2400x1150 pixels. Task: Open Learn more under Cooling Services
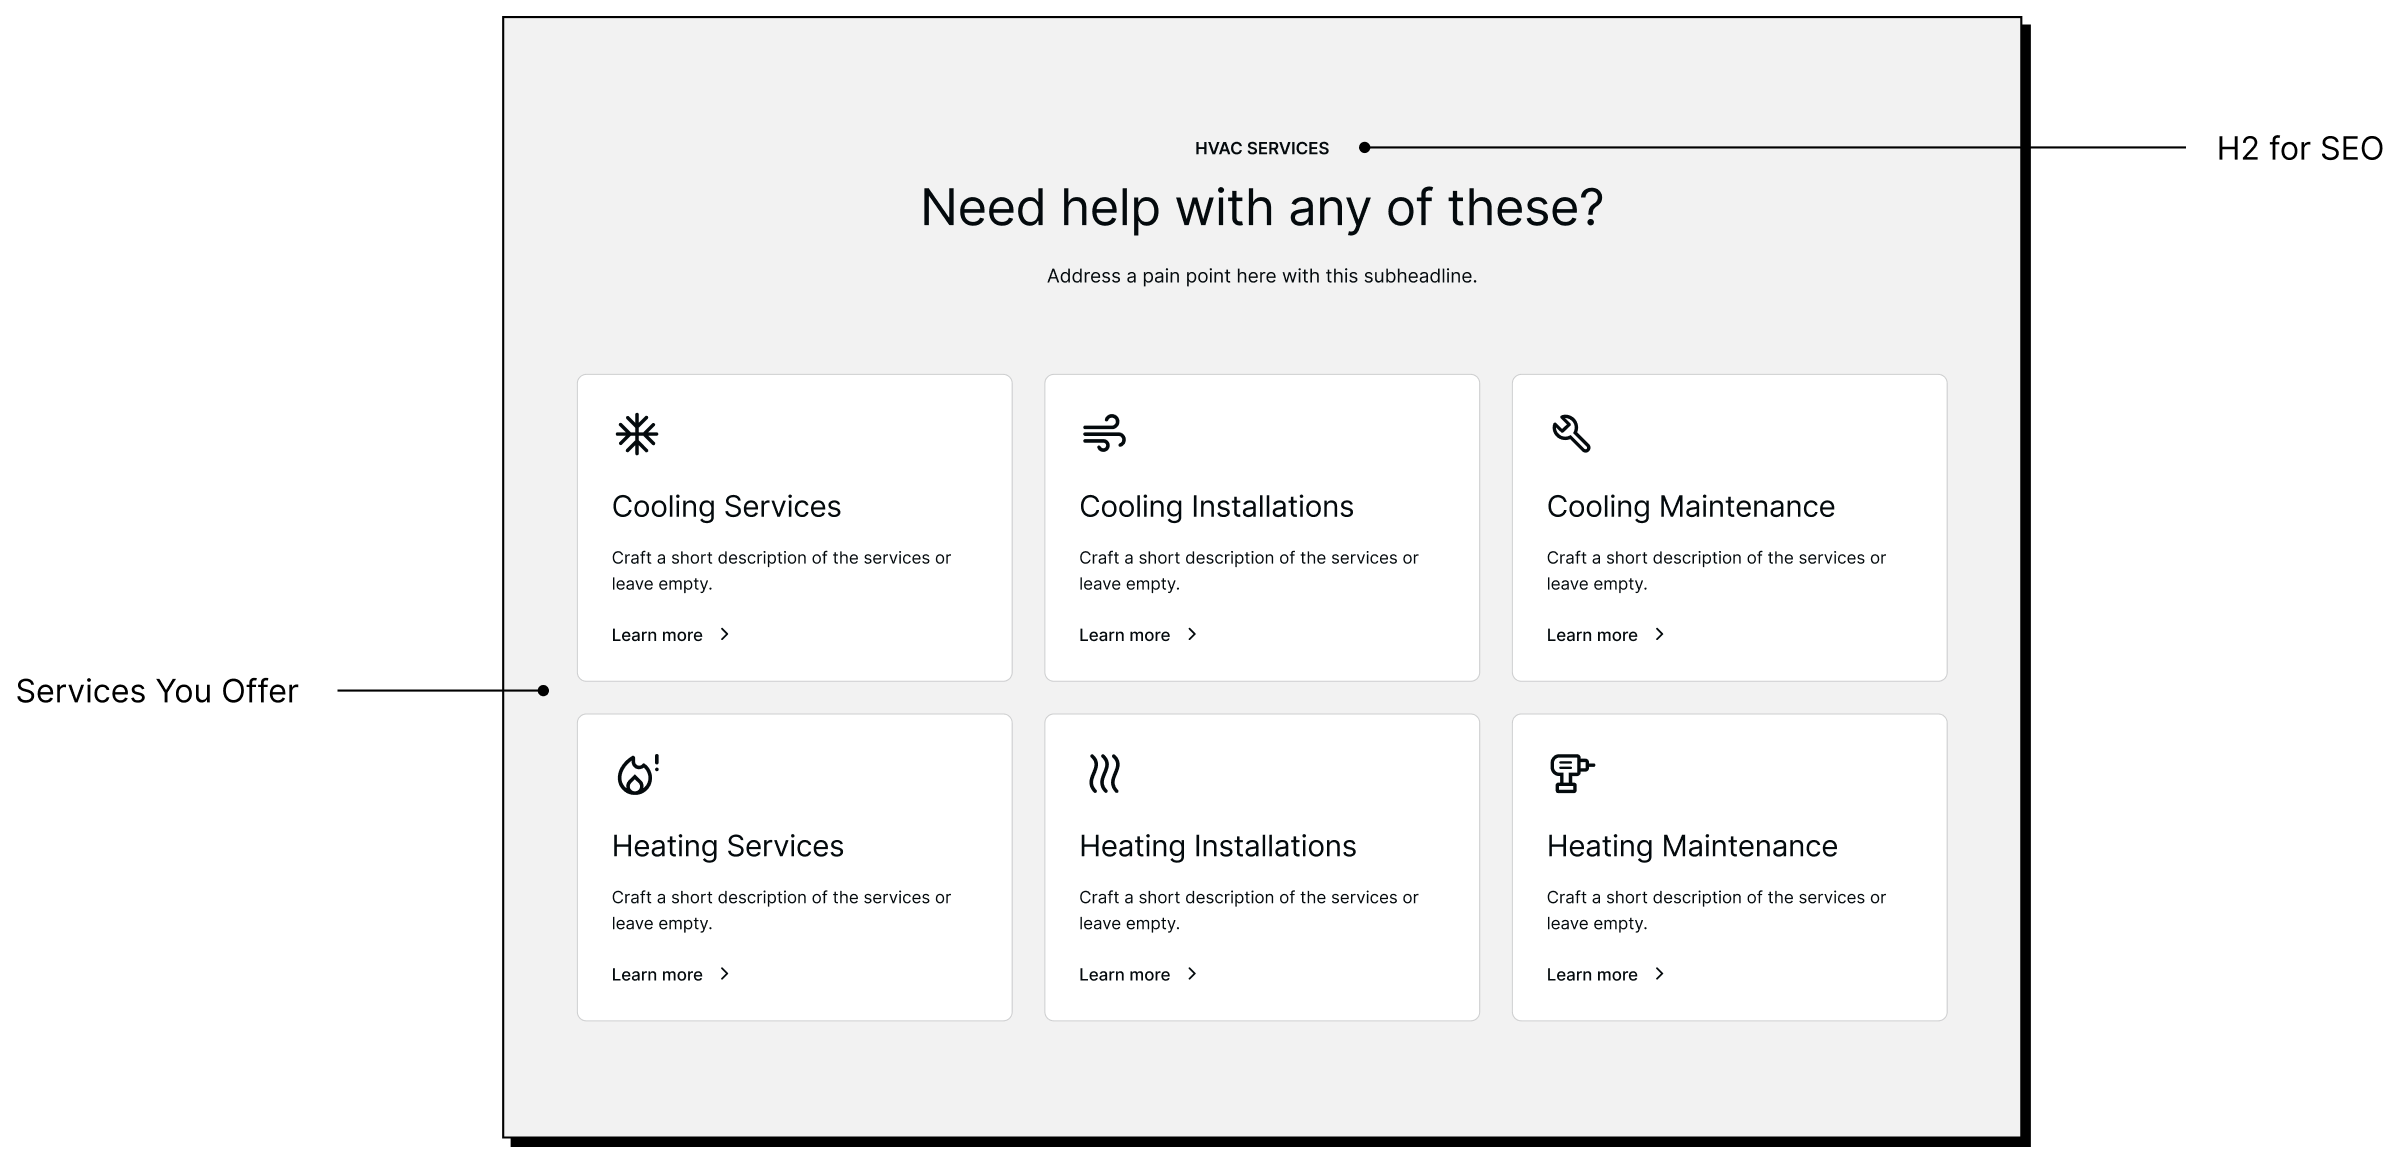(657, 635)
